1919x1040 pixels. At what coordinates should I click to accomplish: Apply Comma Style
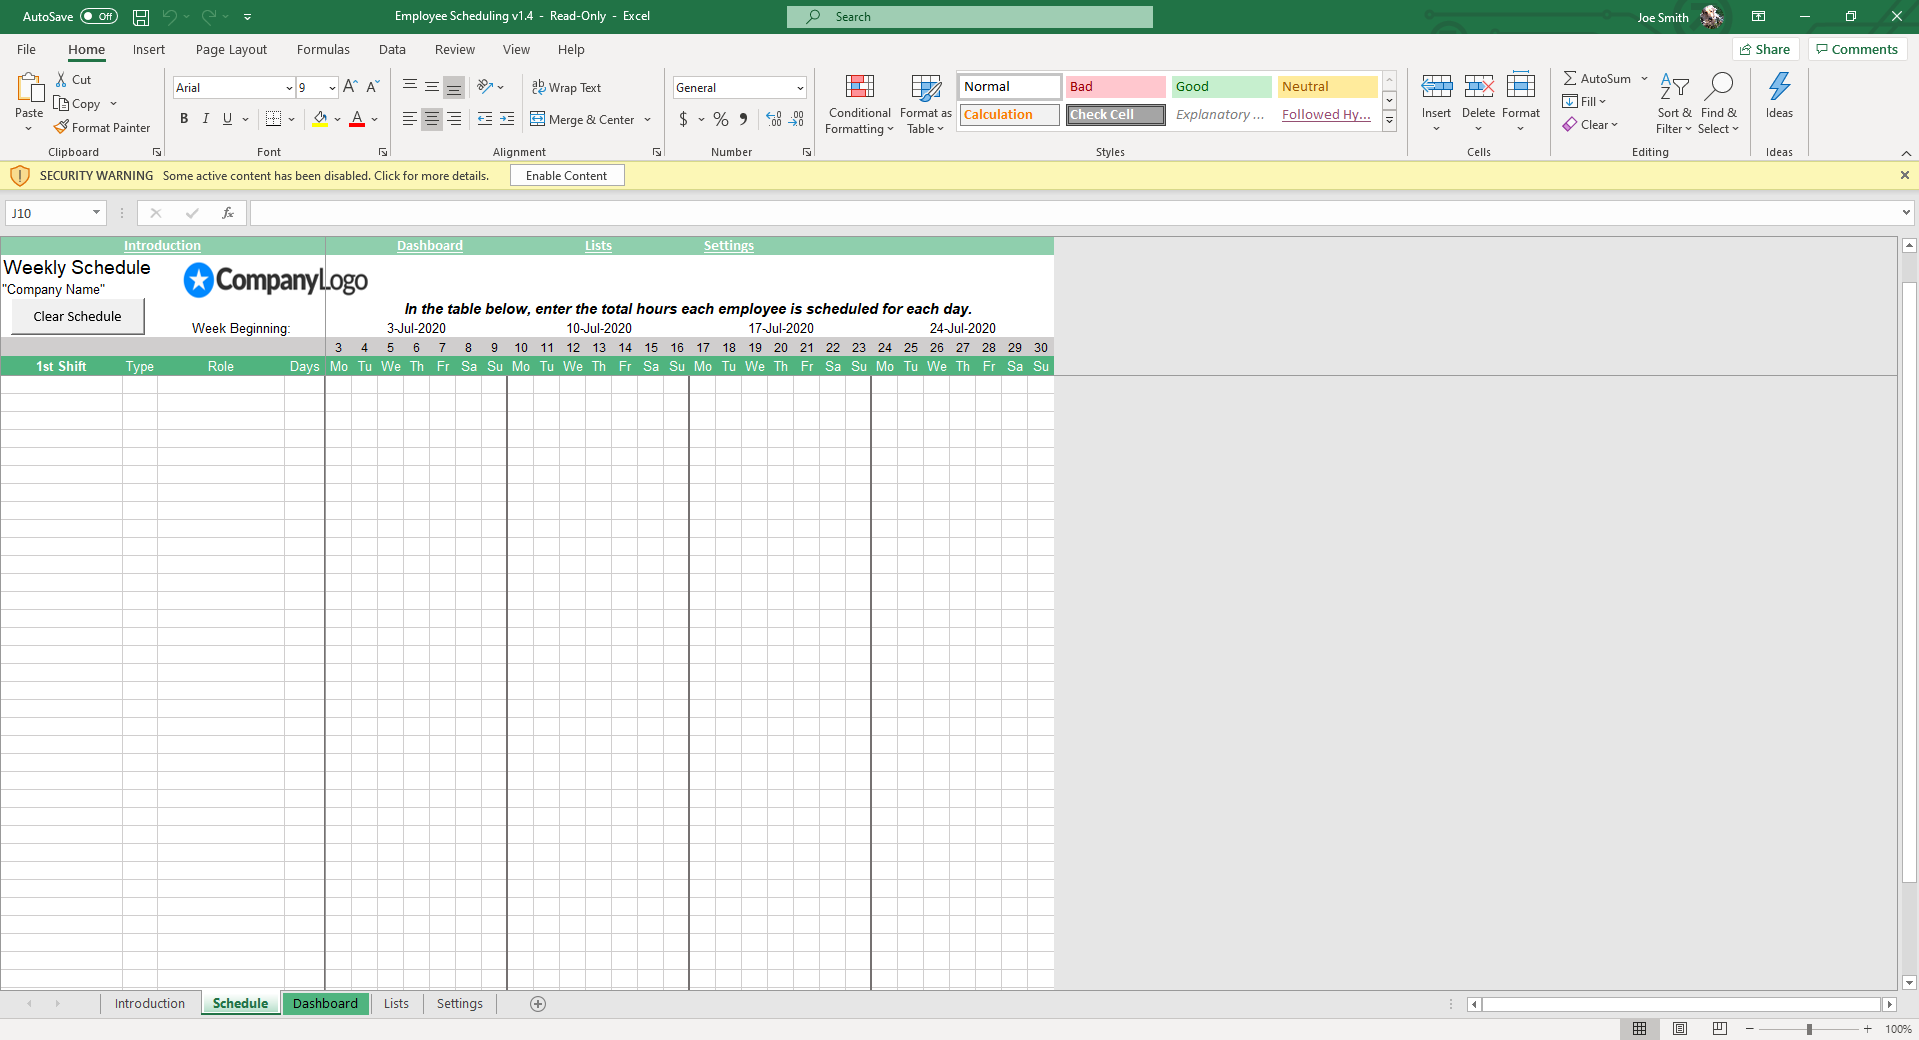(743, 119)
